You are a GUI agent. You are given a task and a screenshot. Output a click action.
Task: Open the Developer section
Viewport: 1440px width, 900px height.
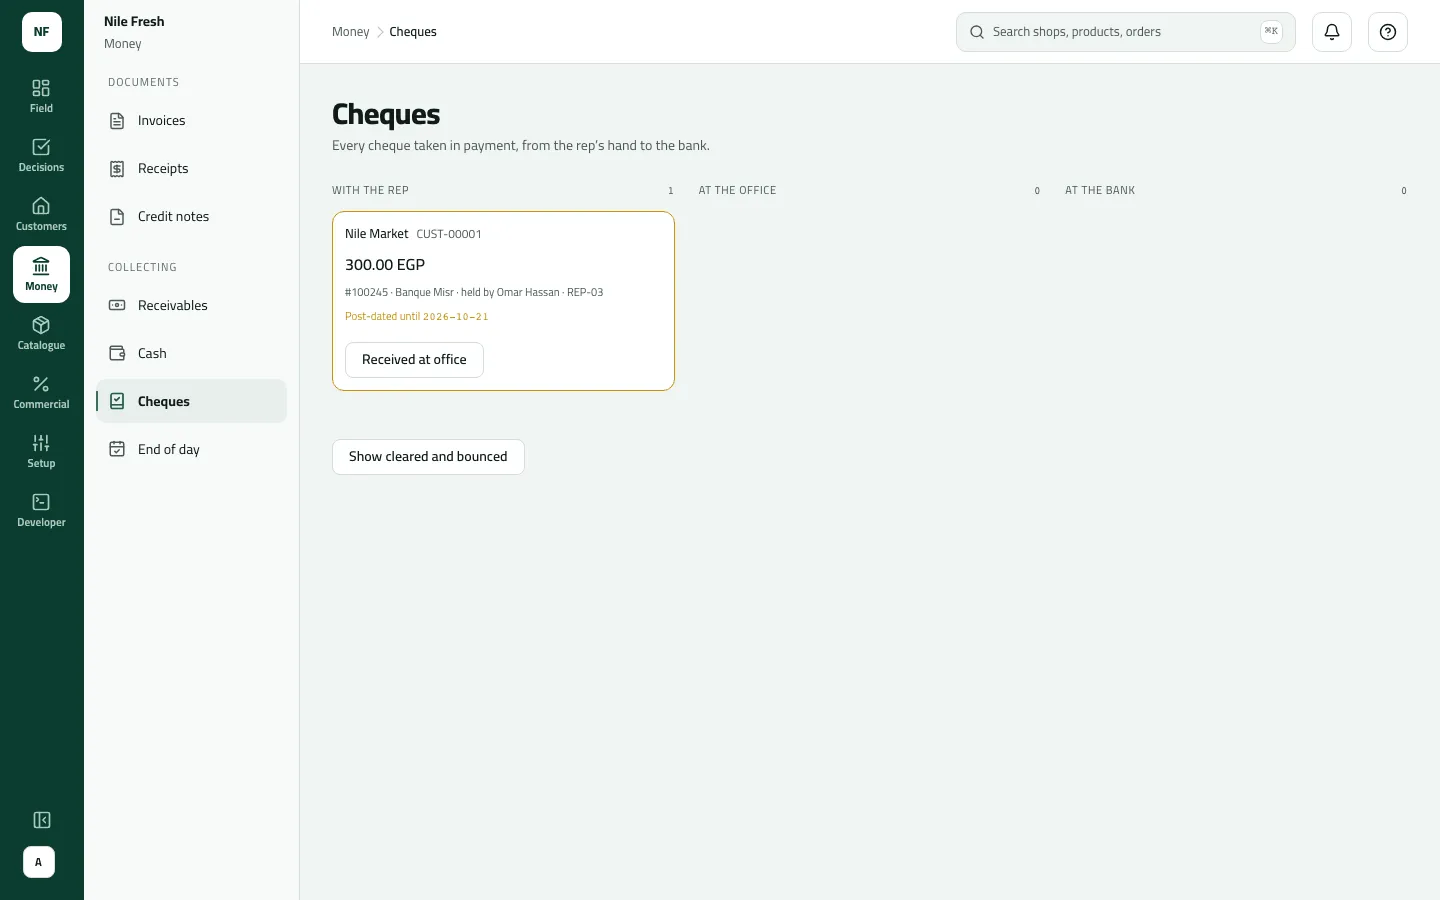click(x=41, y=510)
